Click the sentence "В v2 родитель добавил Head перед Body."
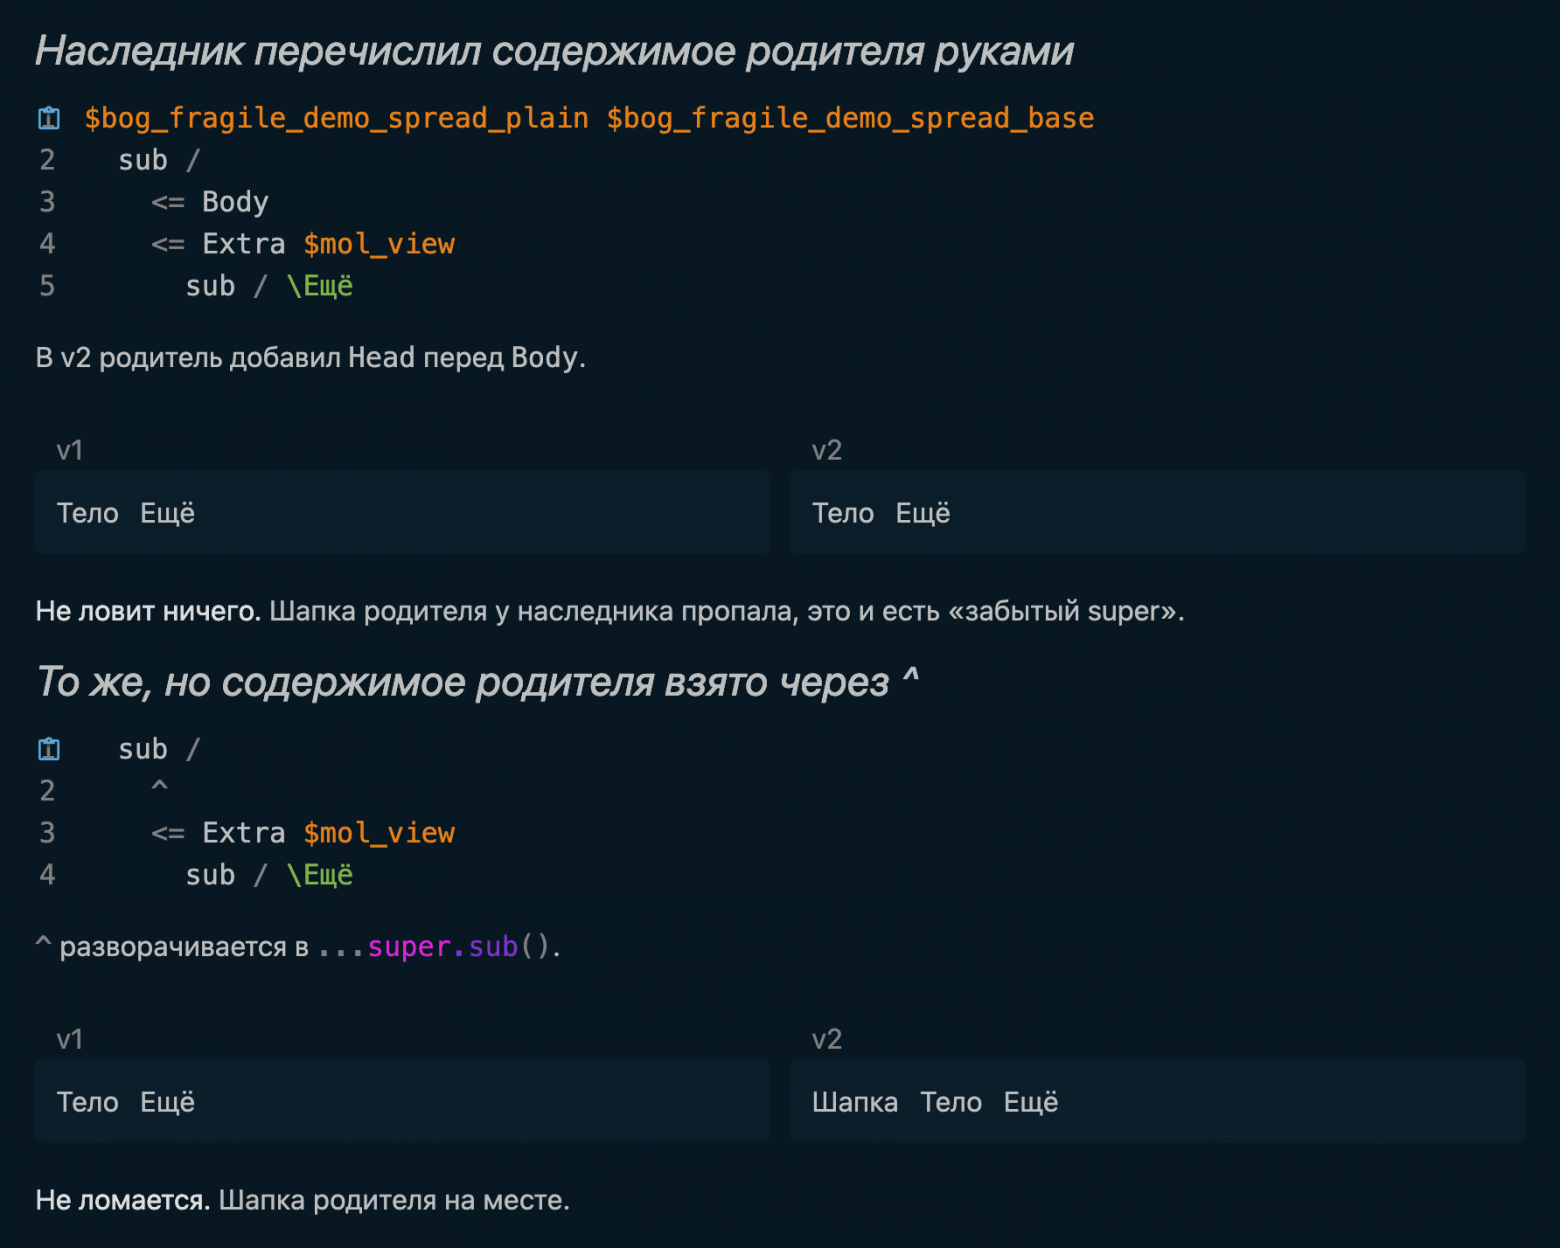This screenshot has height=1248, width=1560. coord(311,357)
